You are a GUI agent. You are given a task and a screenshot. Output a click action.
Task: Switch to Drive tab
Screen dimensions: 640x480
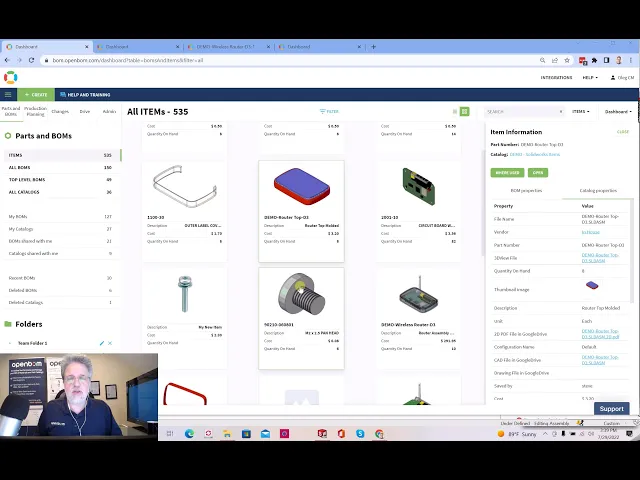click(84, 111)
